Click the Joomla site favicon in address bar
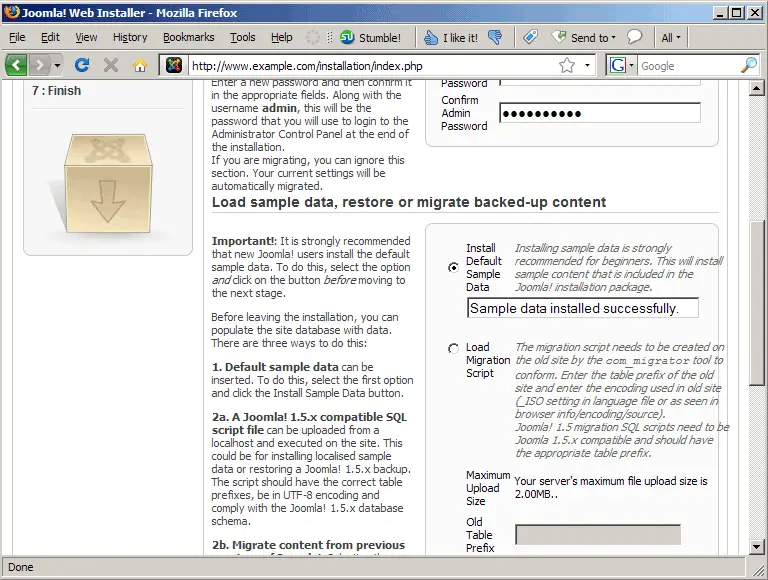 (x=174, y=65)
